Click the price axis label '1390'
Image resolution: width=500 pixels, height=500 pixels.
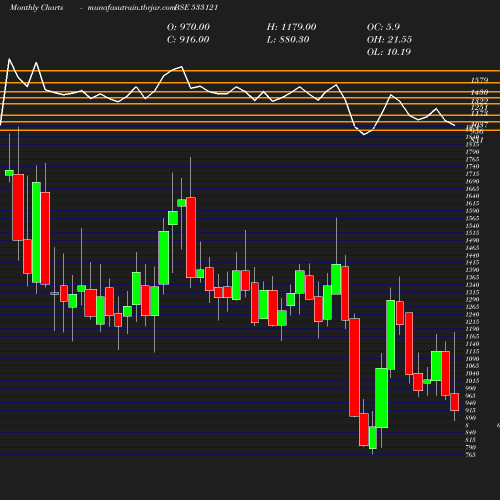click(x=472, y=270)
